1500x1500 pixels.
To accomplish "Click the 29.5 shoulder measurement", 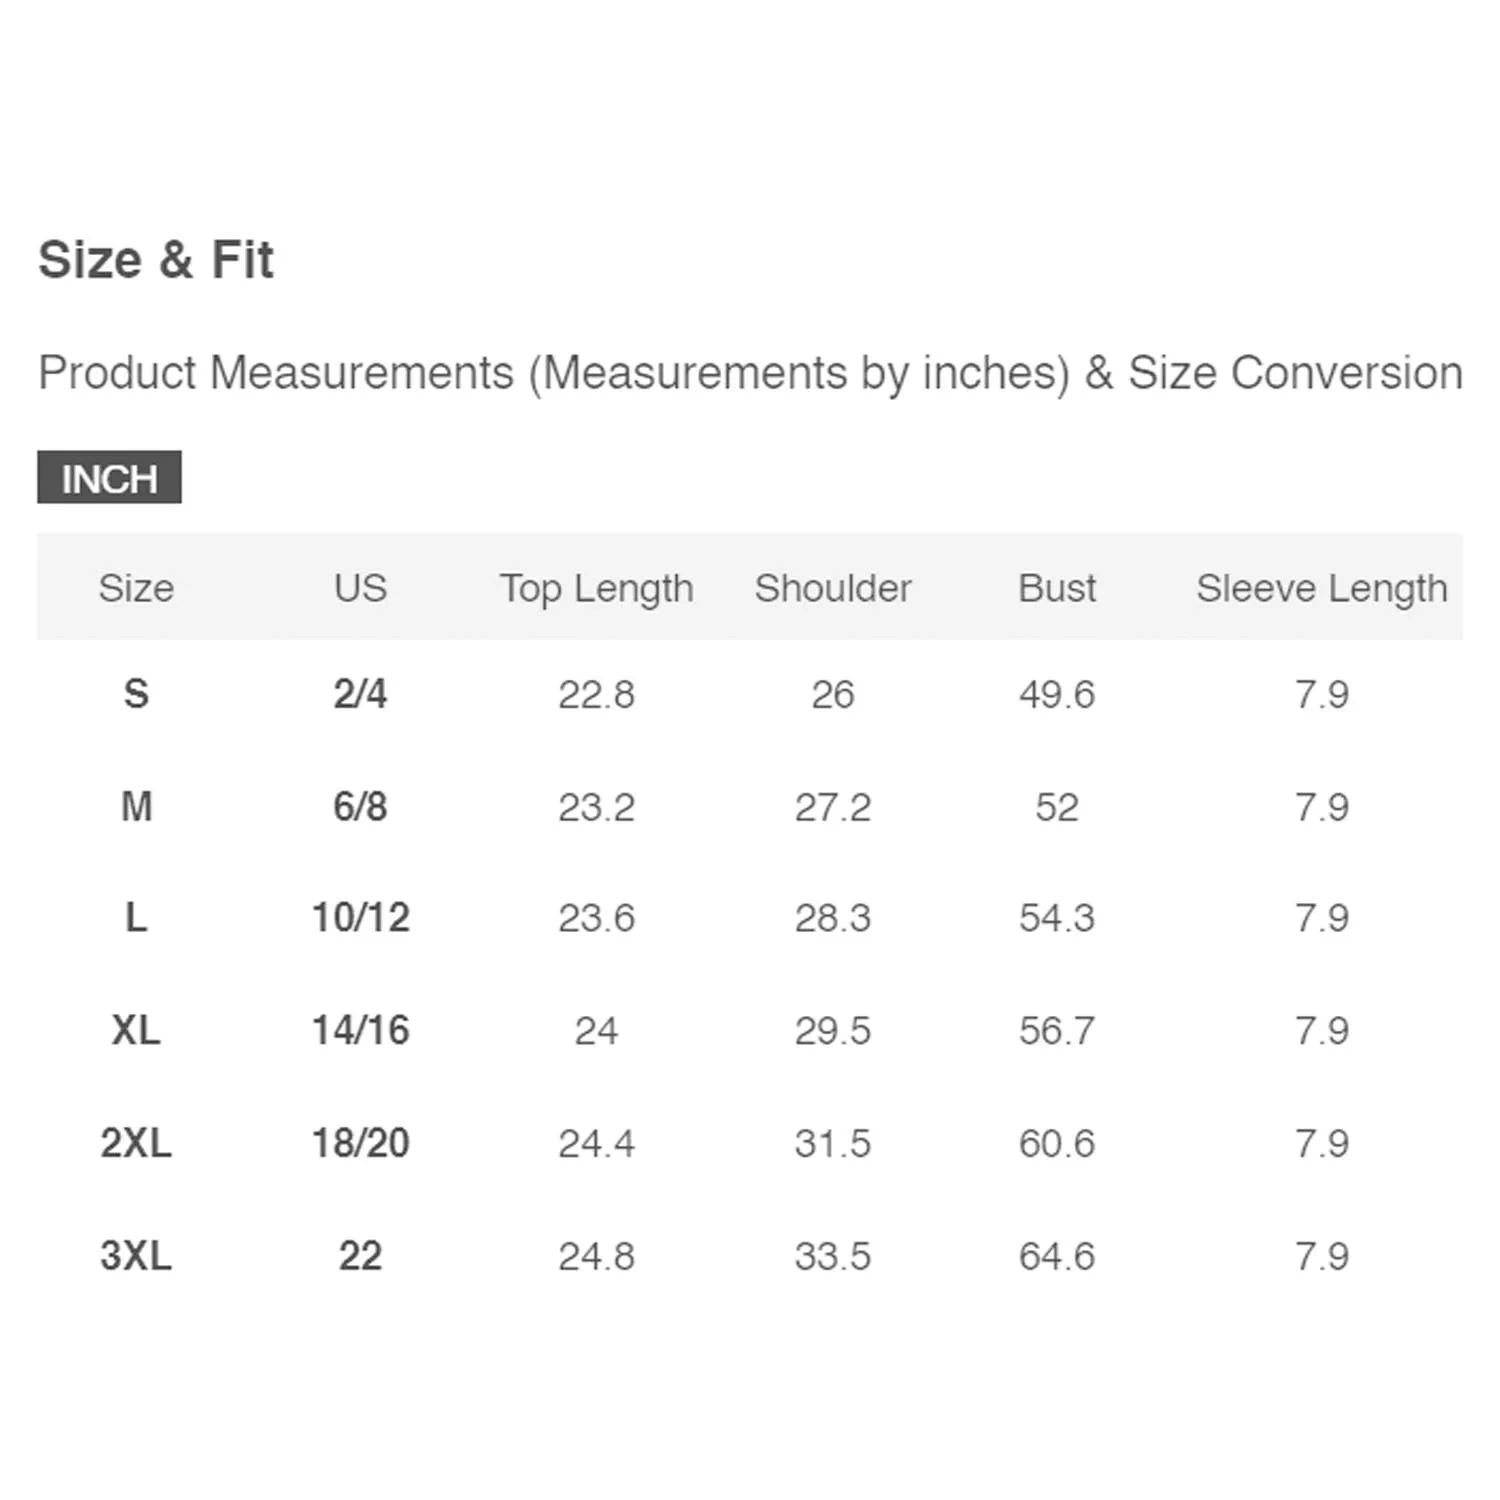I will [833, 1030].
